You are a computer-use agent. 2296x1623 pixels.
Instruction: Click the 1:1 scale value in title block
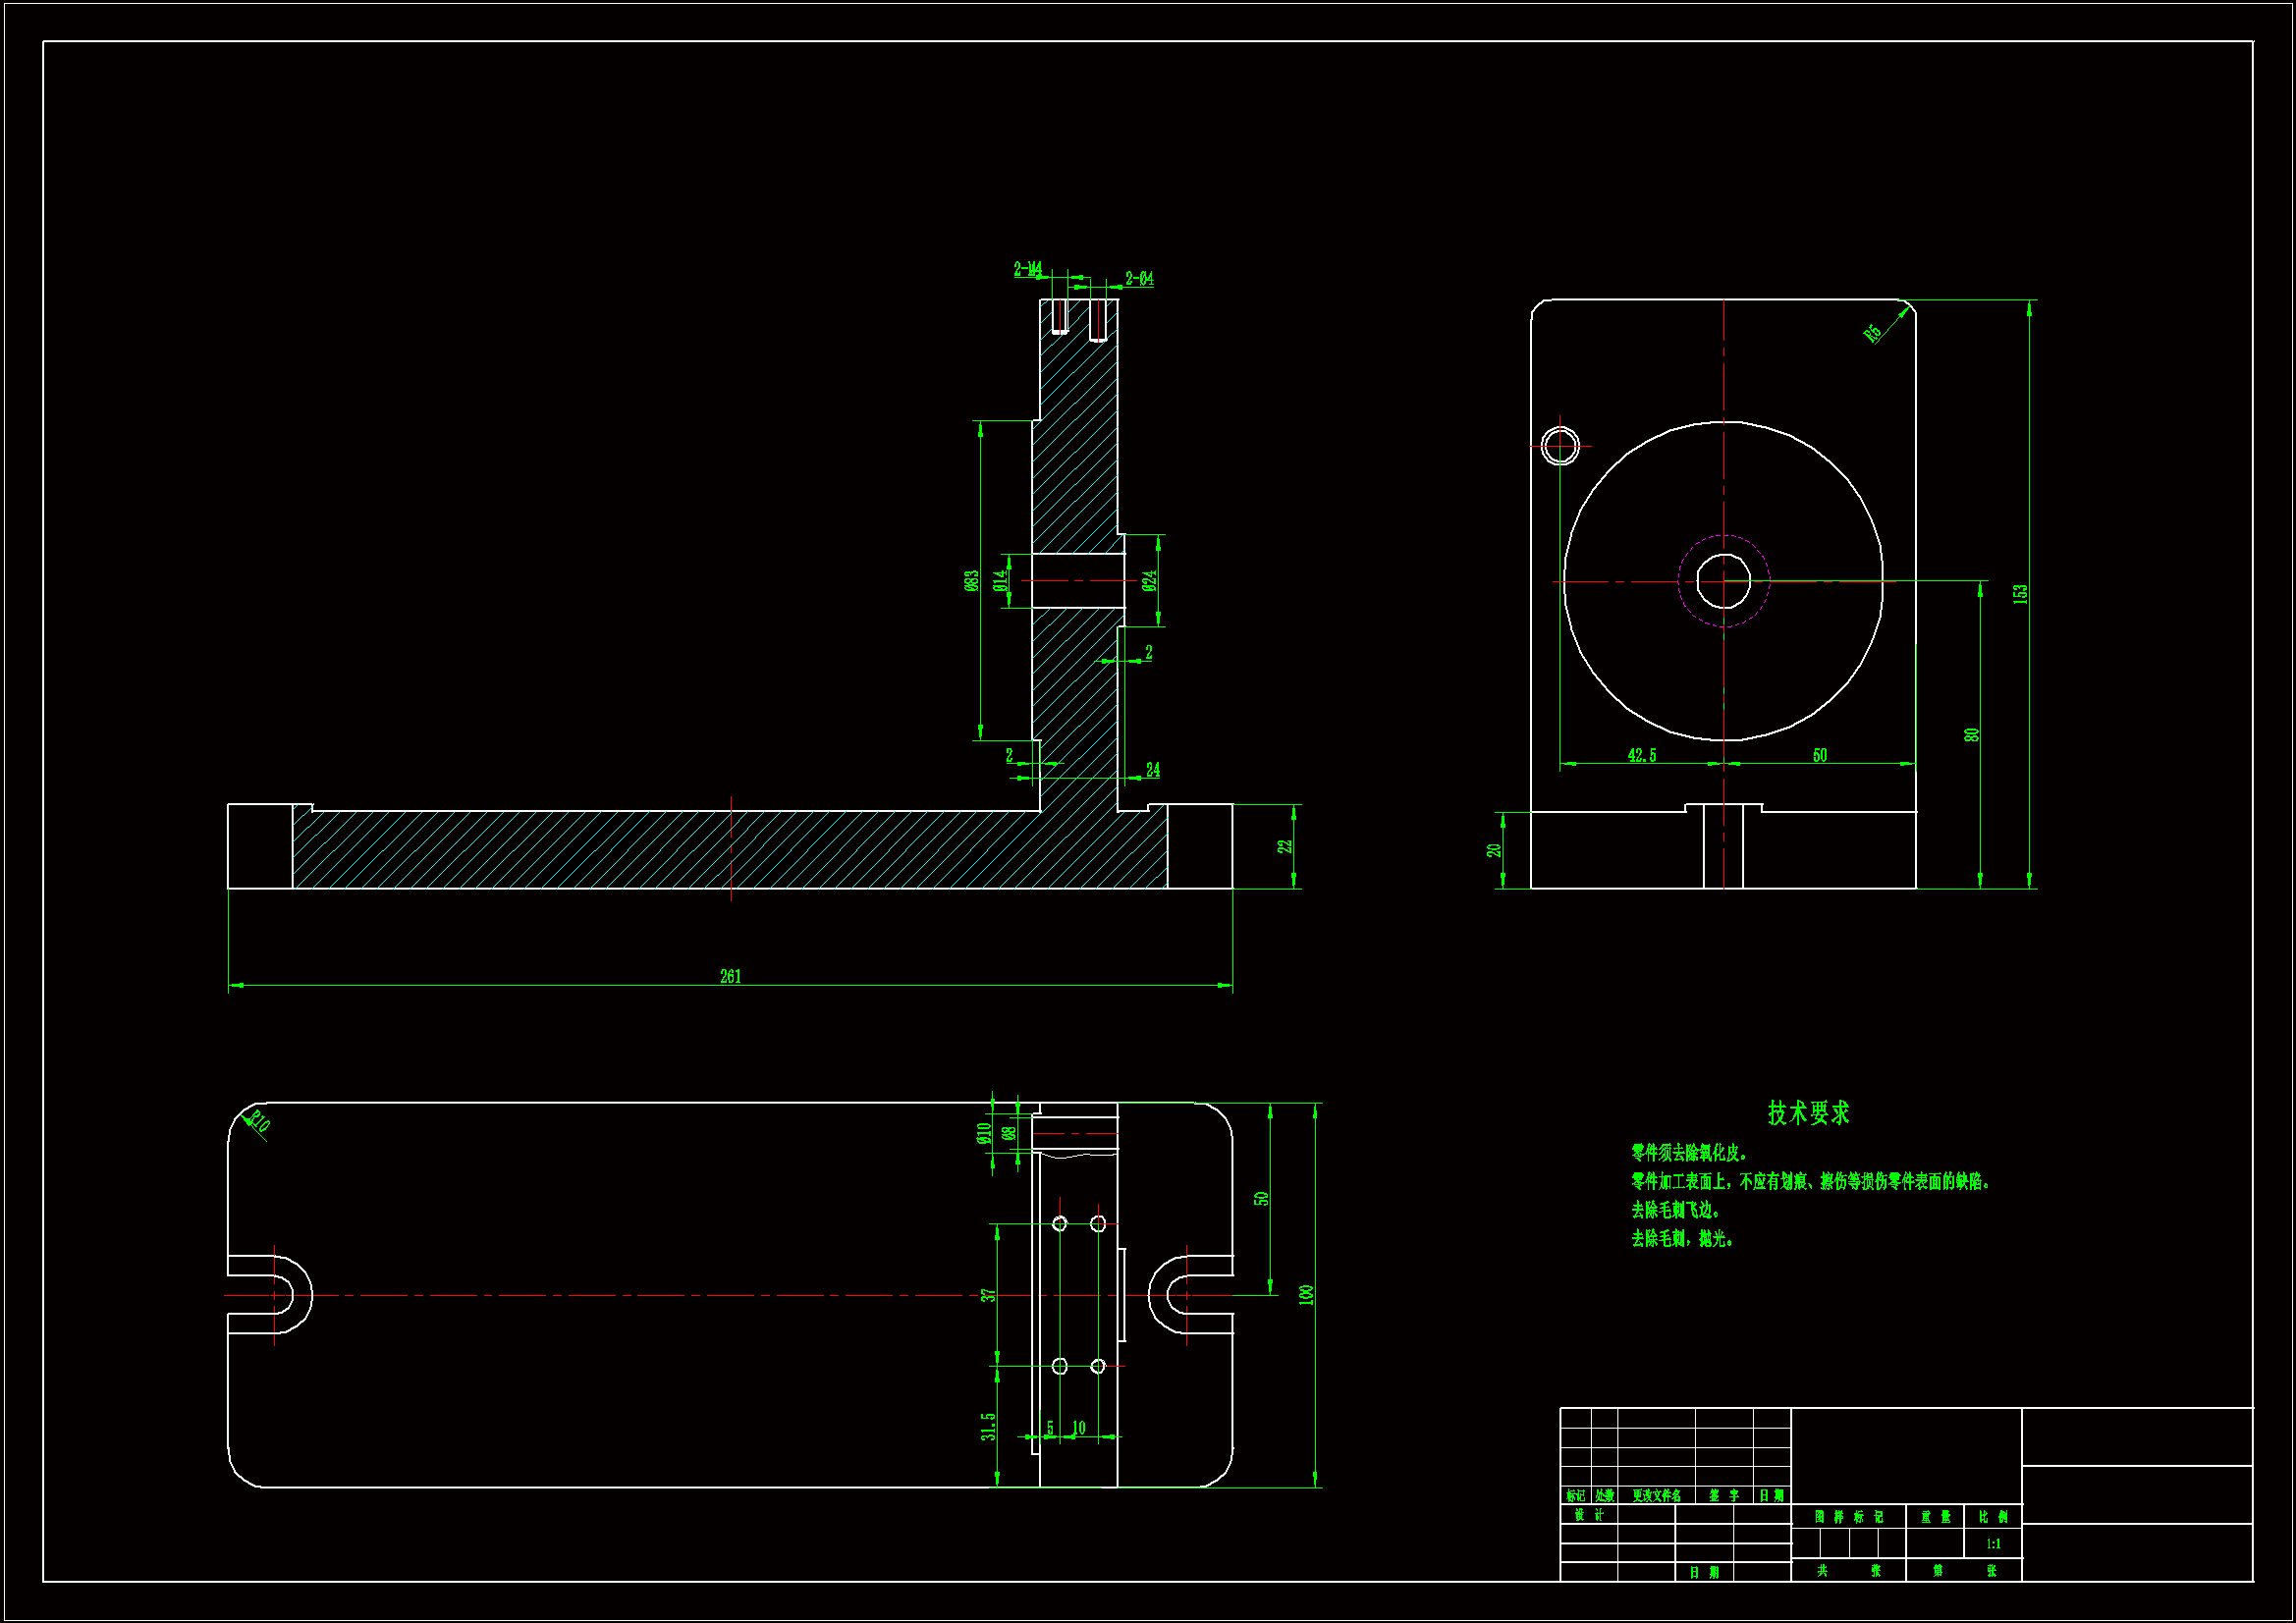1993,1544
